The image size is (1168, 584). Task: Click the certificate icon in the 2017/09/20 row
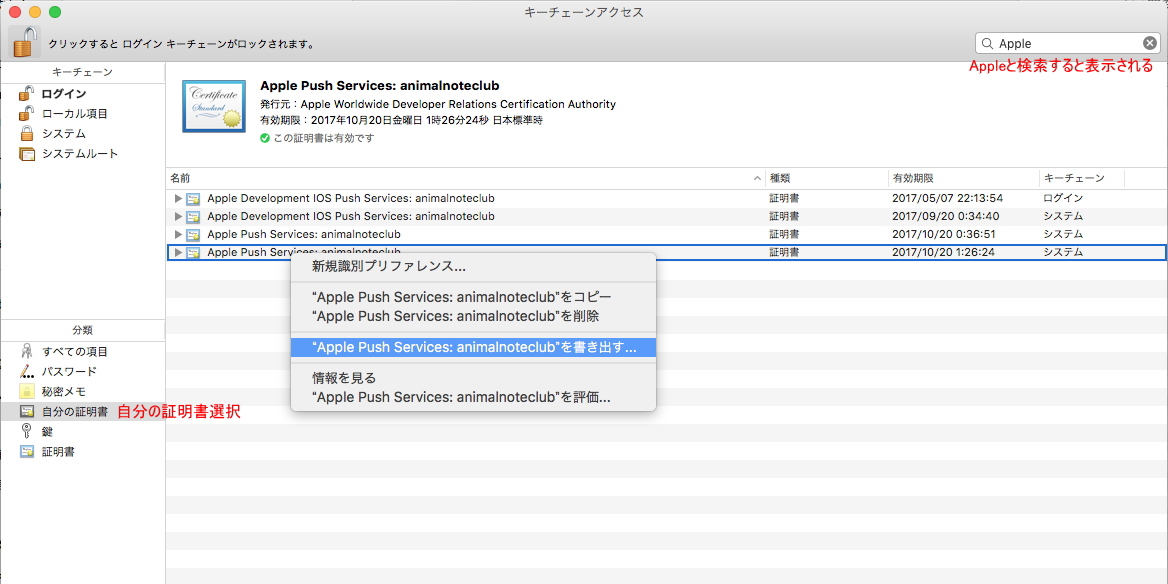pos(193,217)
